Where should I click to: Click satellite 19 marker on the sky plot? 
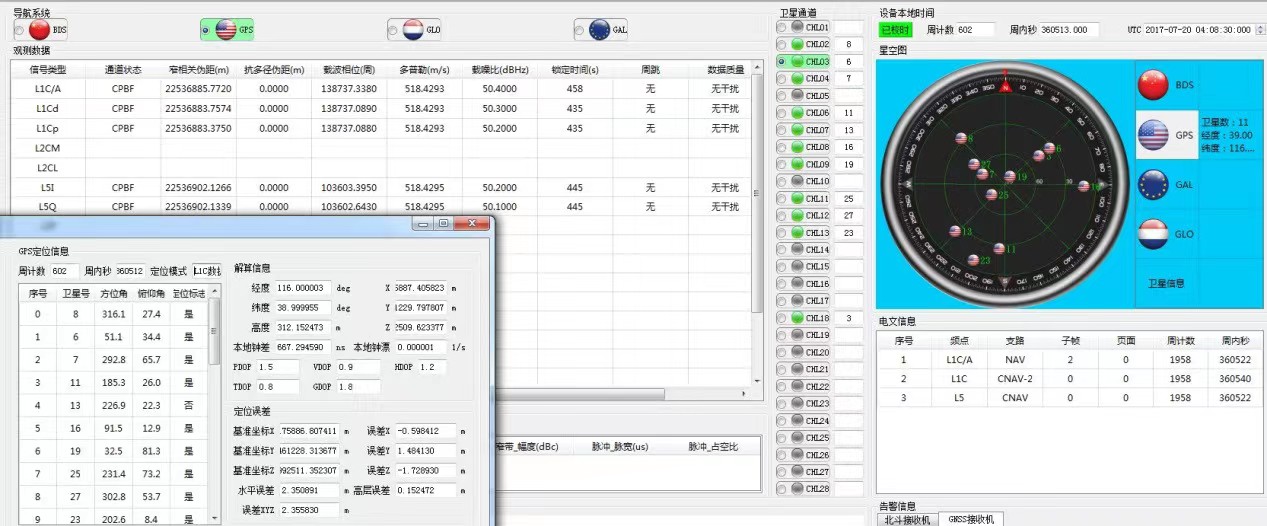1009,177
